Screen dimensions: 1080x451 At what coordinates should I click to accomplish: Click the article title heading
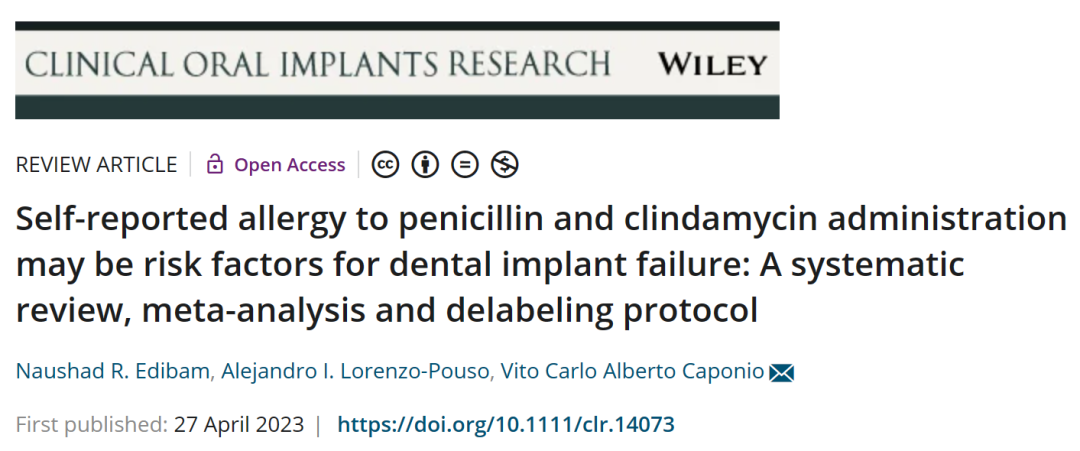click(x=541, y=265)
